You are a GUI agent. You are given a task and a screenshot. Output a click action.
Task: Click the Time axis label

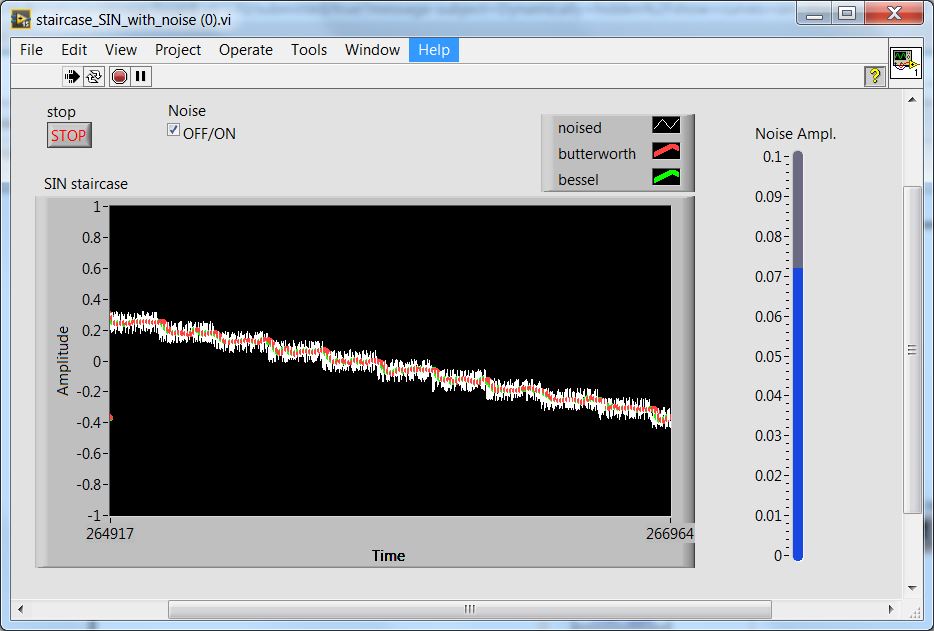click(388, 556)
